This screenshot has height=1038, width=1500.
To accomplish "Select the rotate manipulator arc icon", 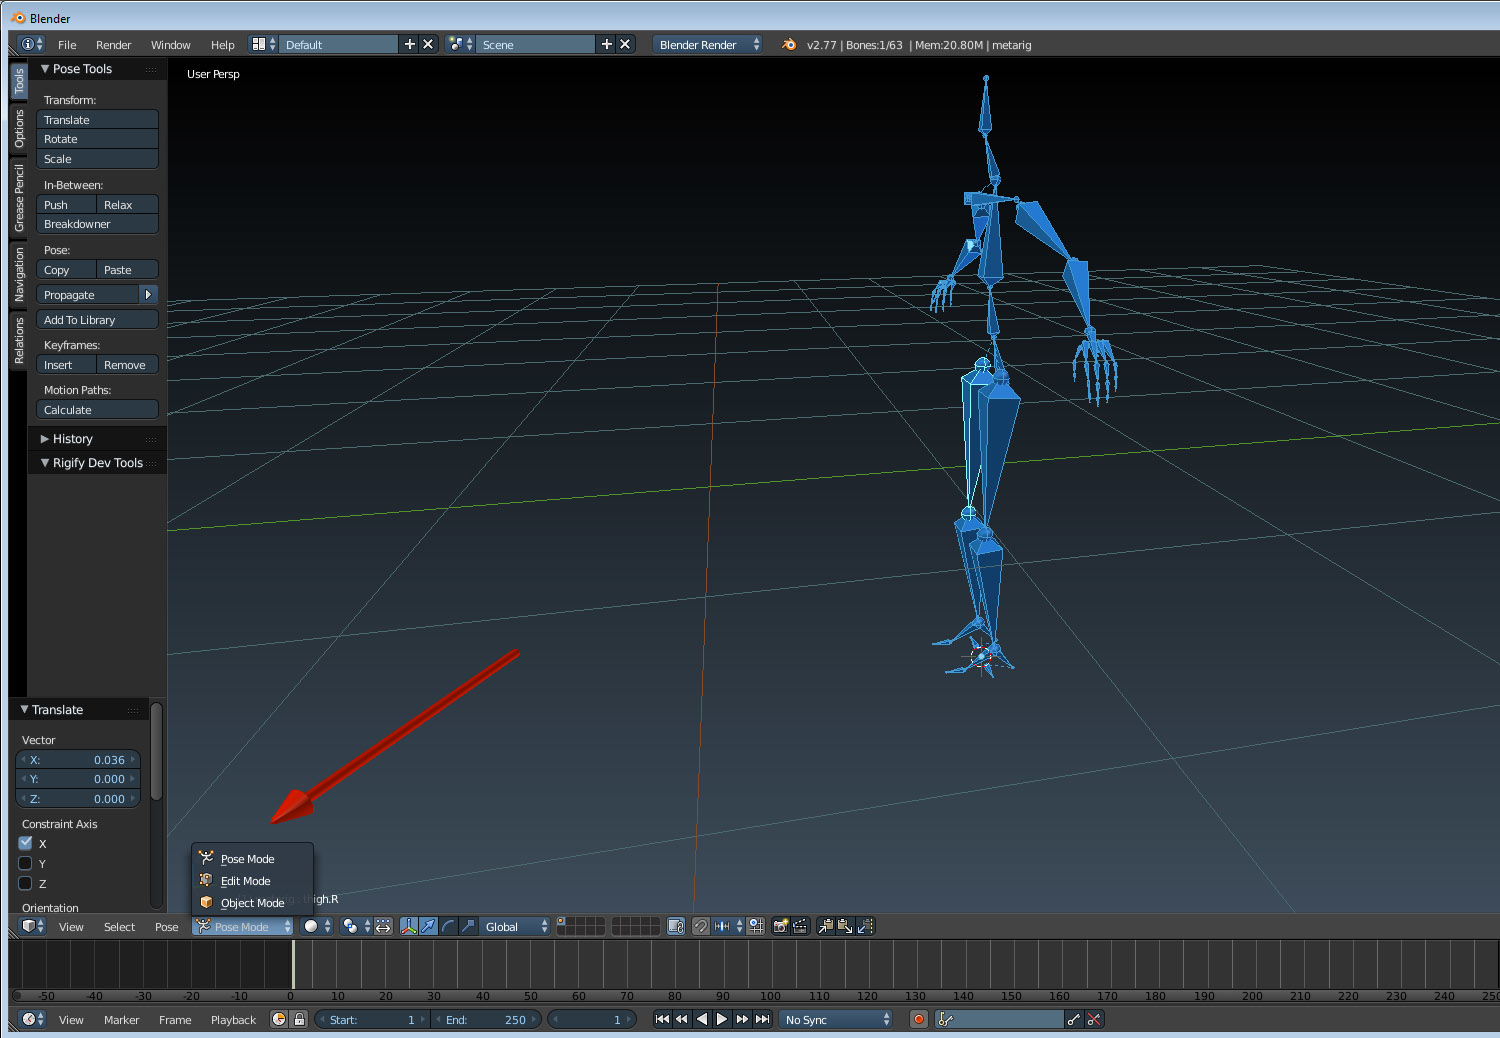I will coord(448,926).
